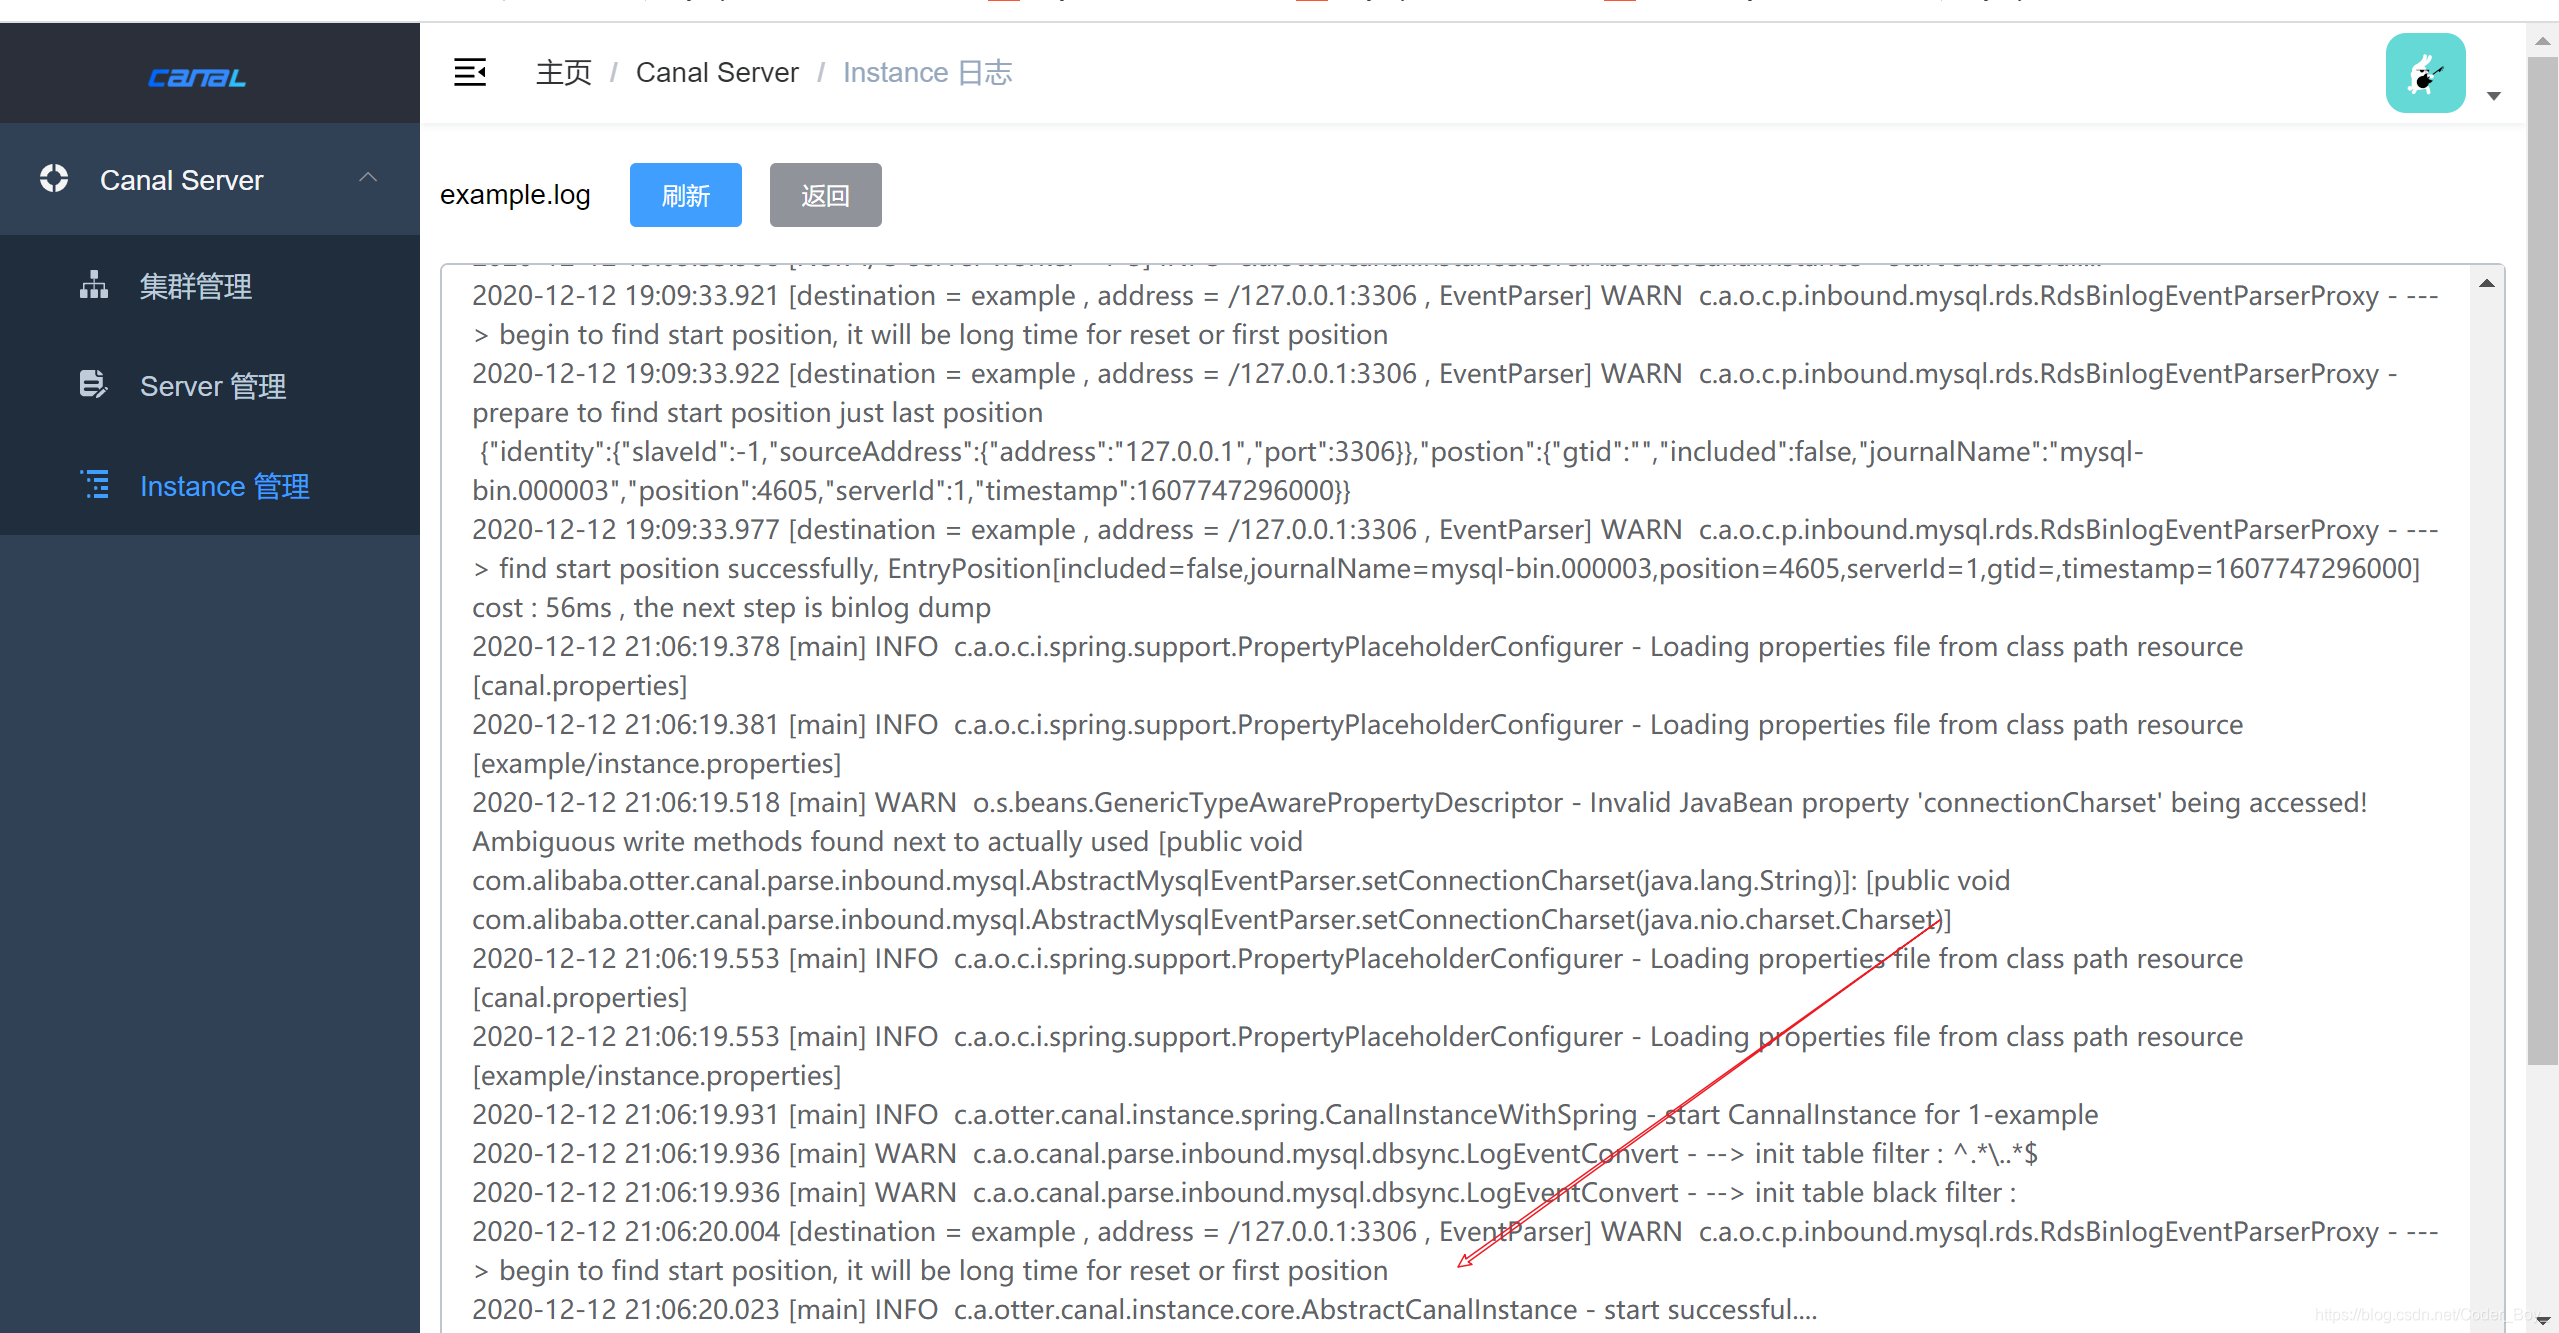This screenshot has height=1333, width=2559.
Task: Open Server 管理 menu item
Action: click(x=210, y=385)
